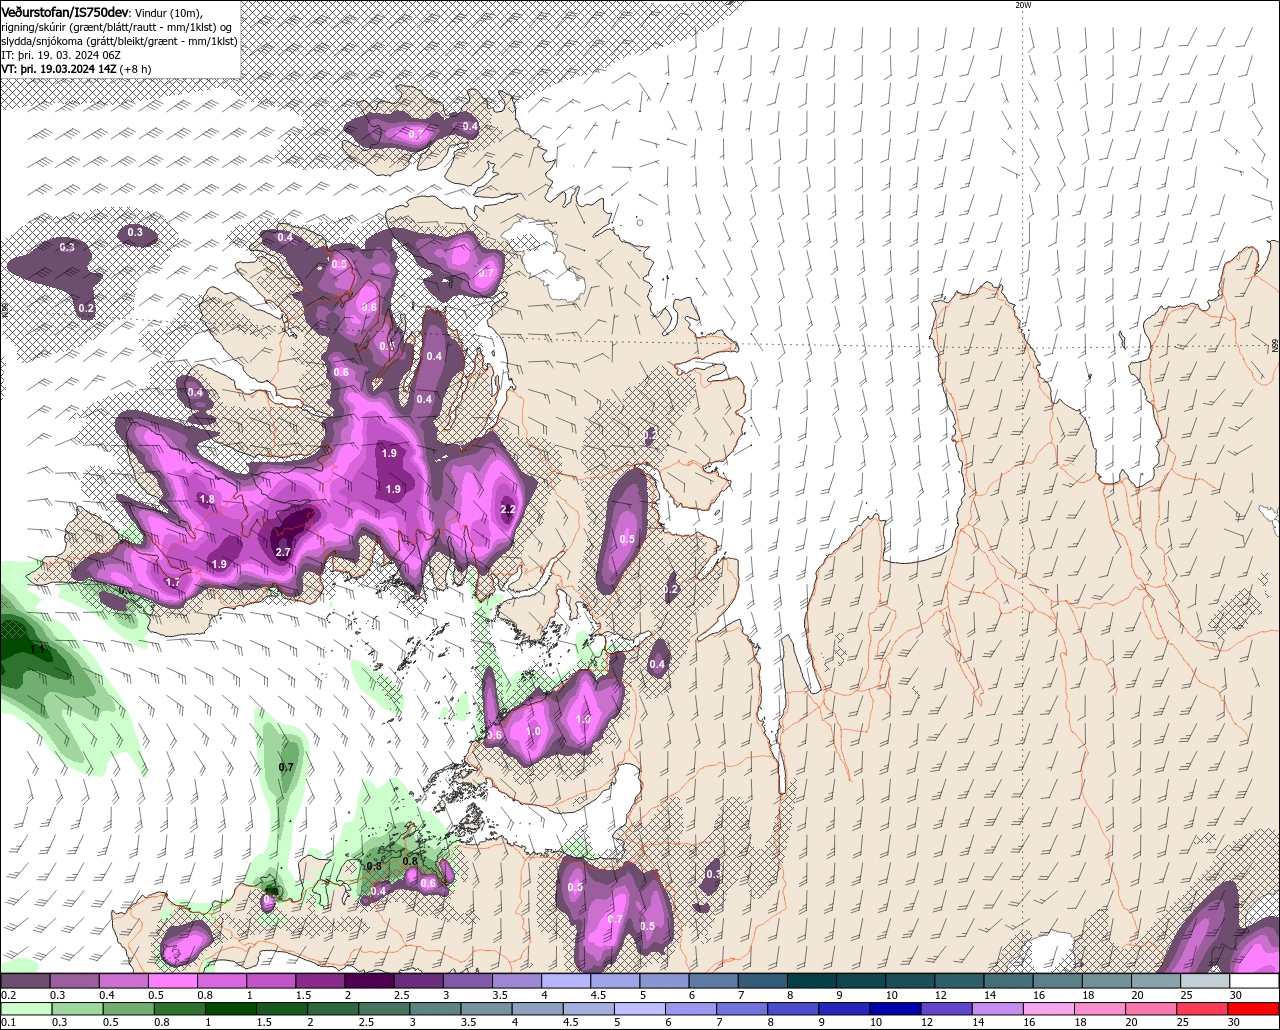This screenshot has width=1280, height=1030.
Task: Click the 1.1 rain value in green area
Action: click(x=37, y=650)
